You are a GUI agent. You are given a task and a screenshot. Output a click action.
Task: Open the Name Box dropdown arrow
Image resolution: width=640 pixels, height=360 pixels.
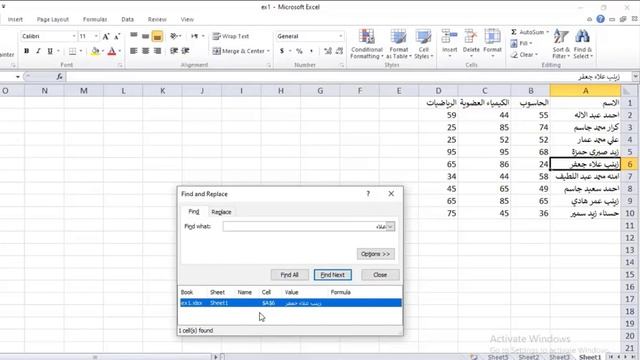coord(18,76)
